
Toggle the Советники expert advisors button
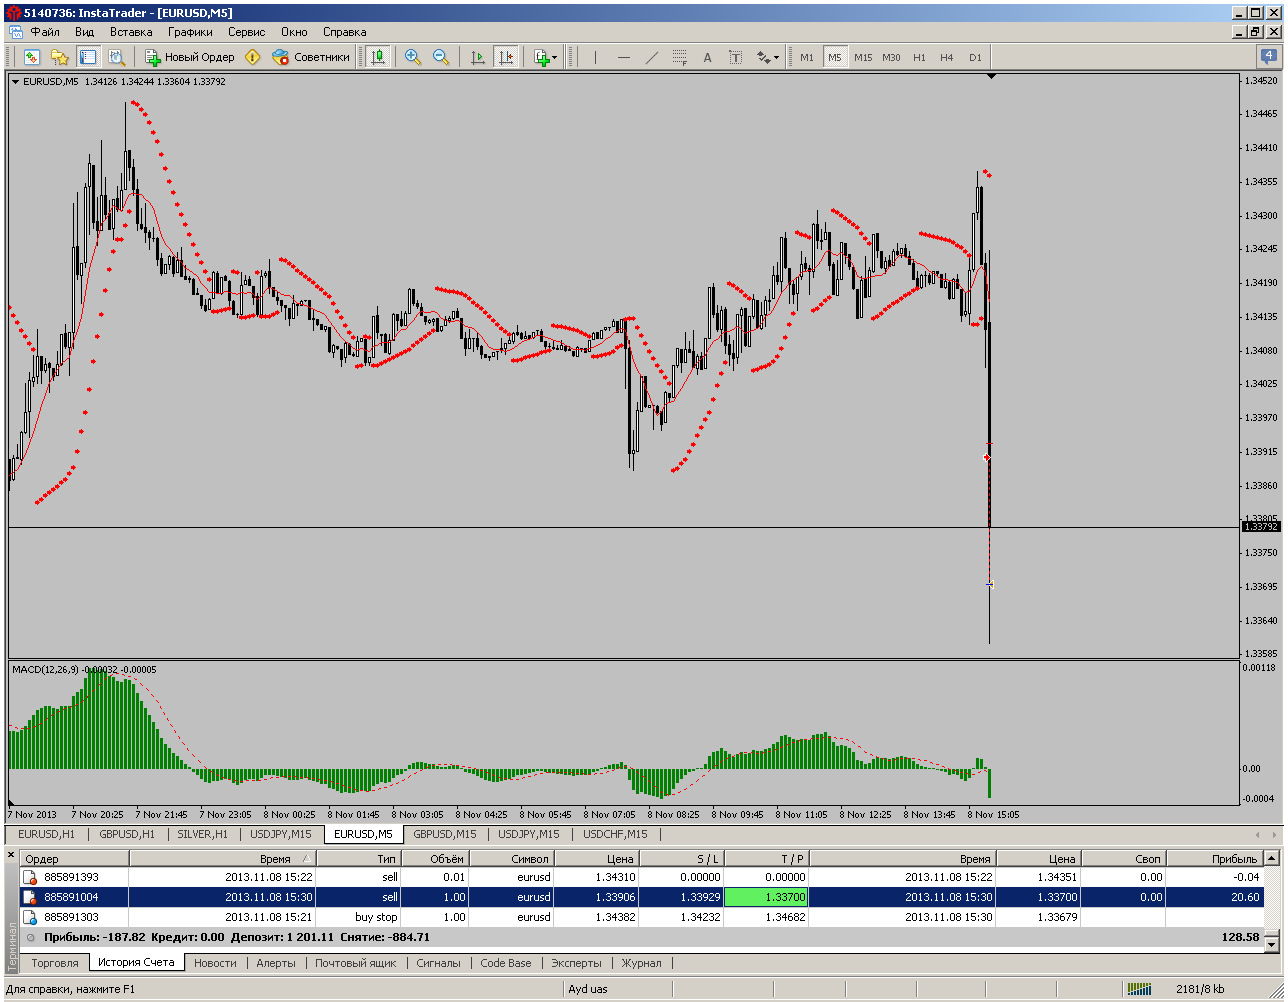point(311,57)
